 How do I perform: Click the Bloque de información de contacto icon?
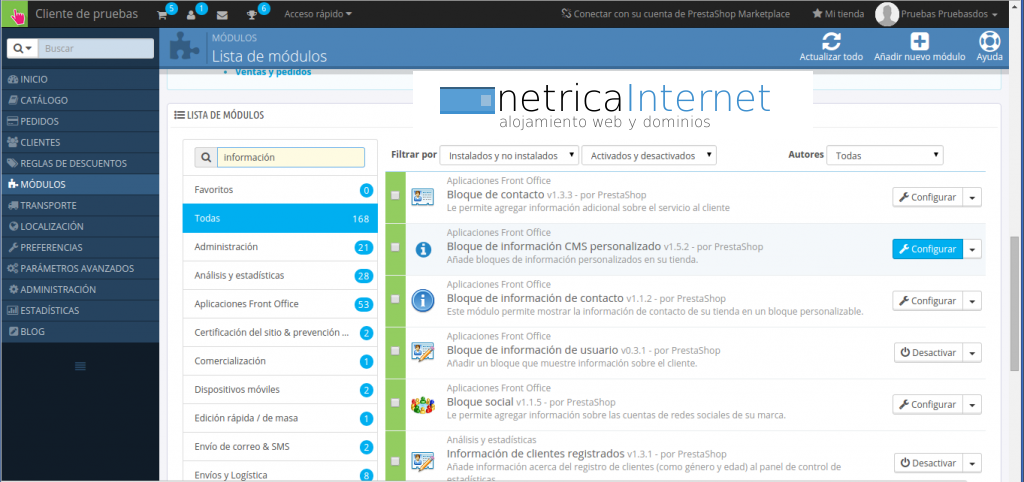point(423,300)
